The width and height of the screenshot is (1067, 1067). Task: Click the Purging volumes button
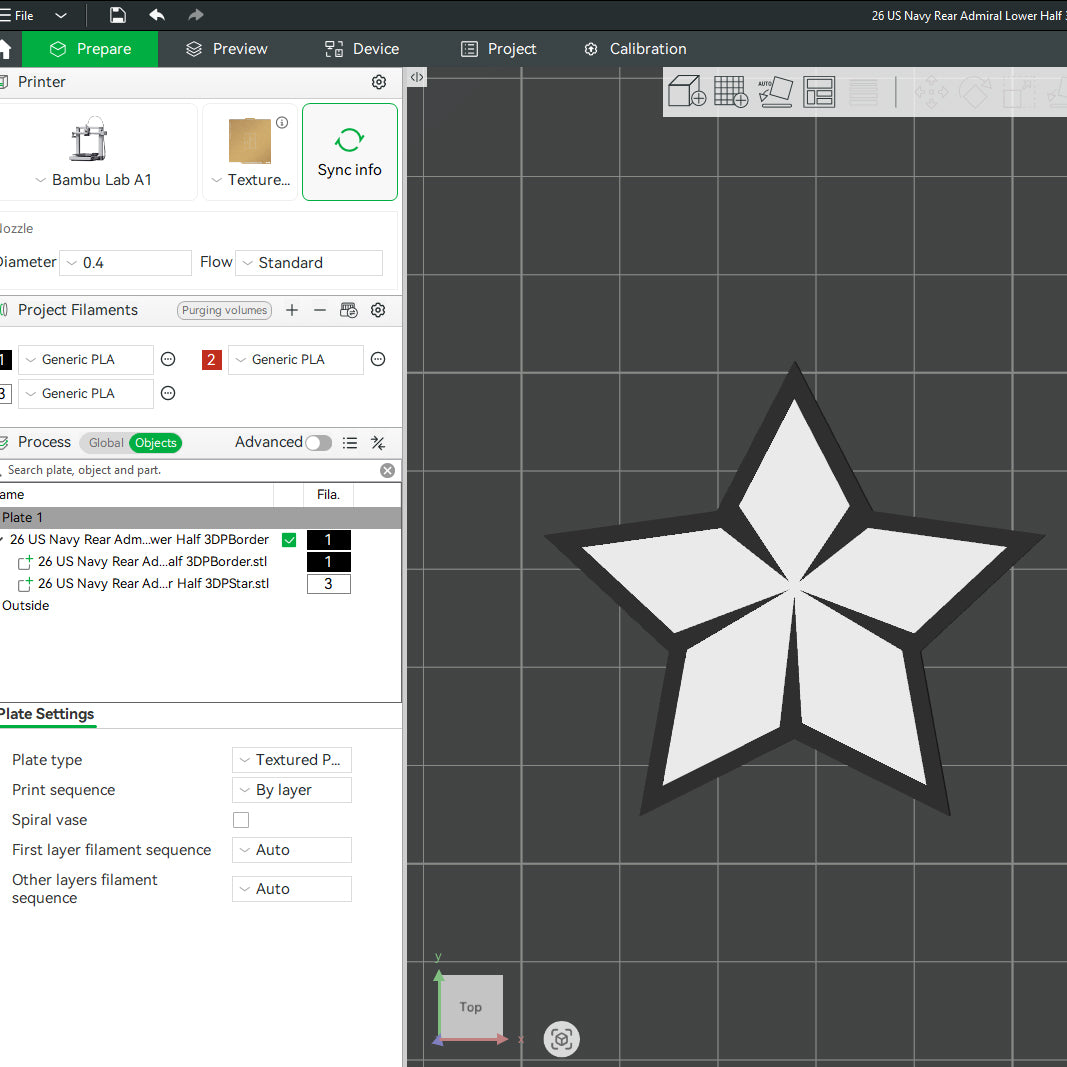coord(225,310)
